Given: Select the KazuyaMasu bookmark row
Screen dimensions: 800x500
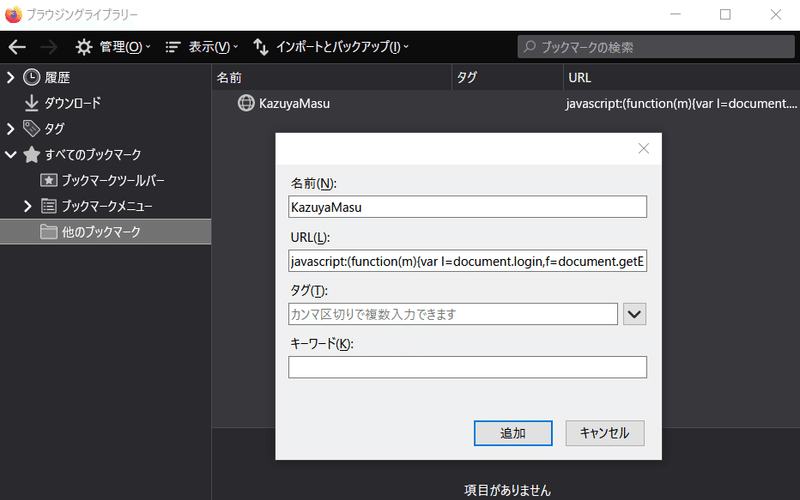Looking at the screenshot, I should (x=506, y=103).
